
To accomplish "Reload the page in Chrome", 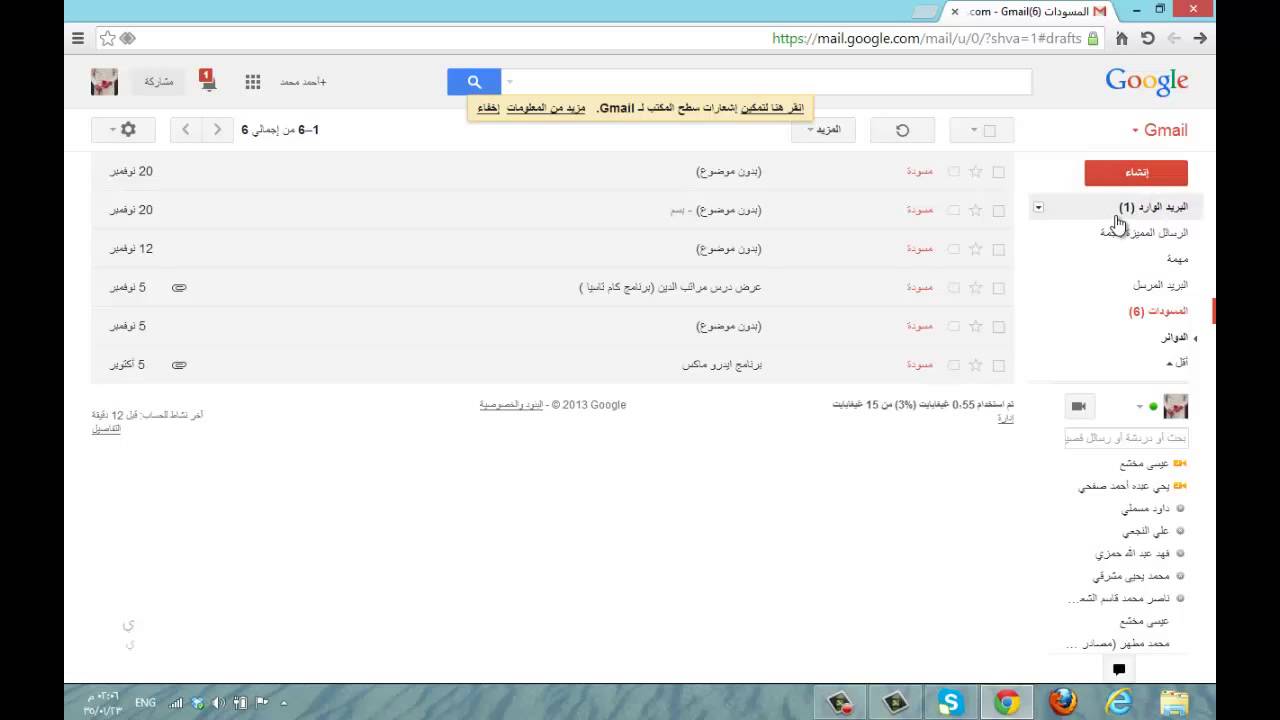I will click(1148, 38).
